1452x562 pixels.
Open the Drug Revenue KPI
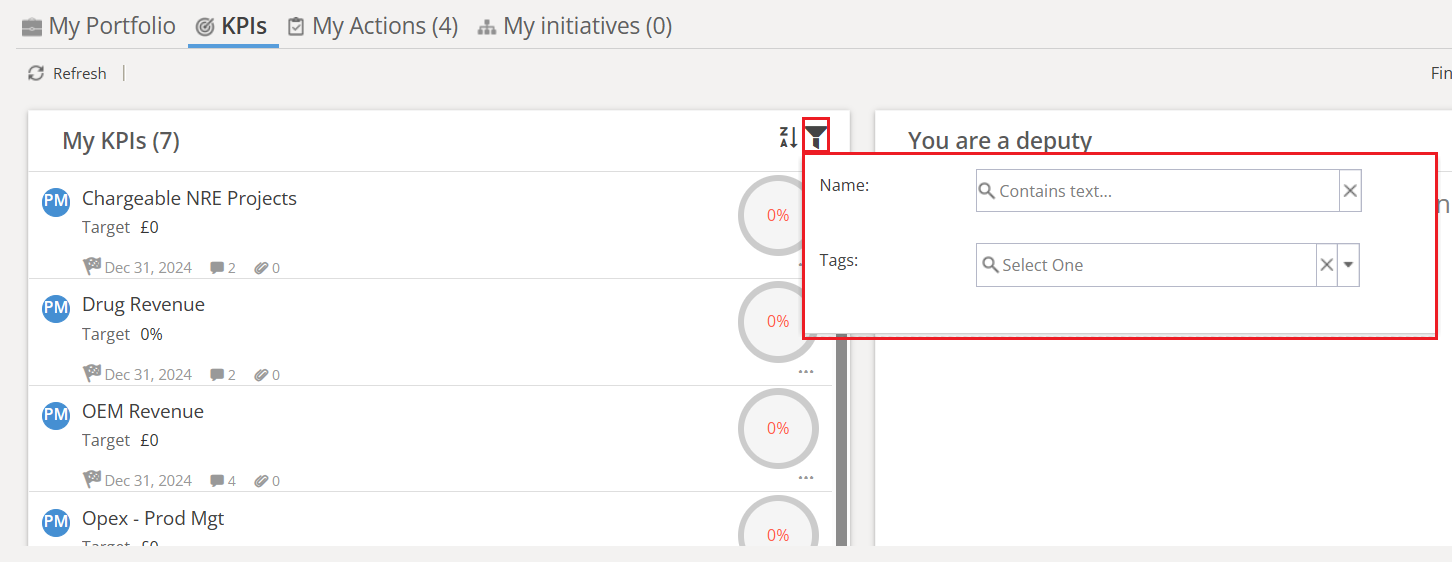coord(143,304)
